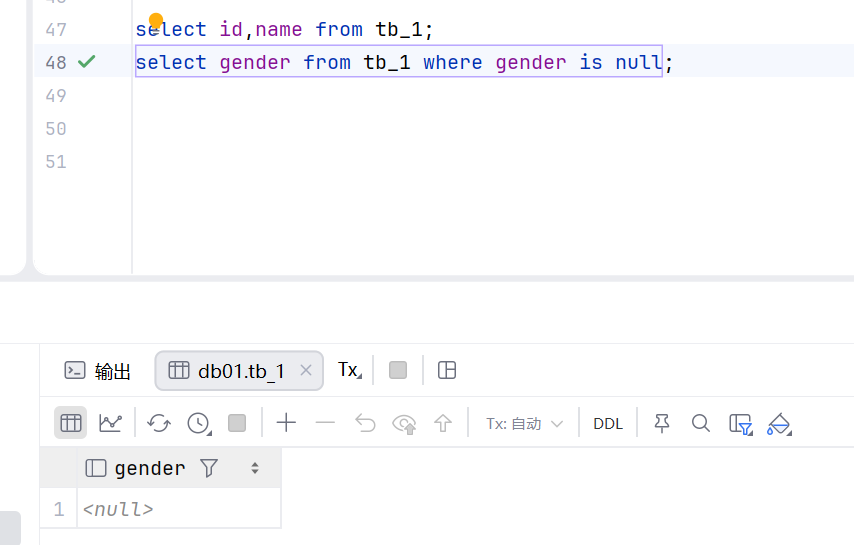Select result row number 1
The height and width of the screenshot is (545, 854).
59,509
